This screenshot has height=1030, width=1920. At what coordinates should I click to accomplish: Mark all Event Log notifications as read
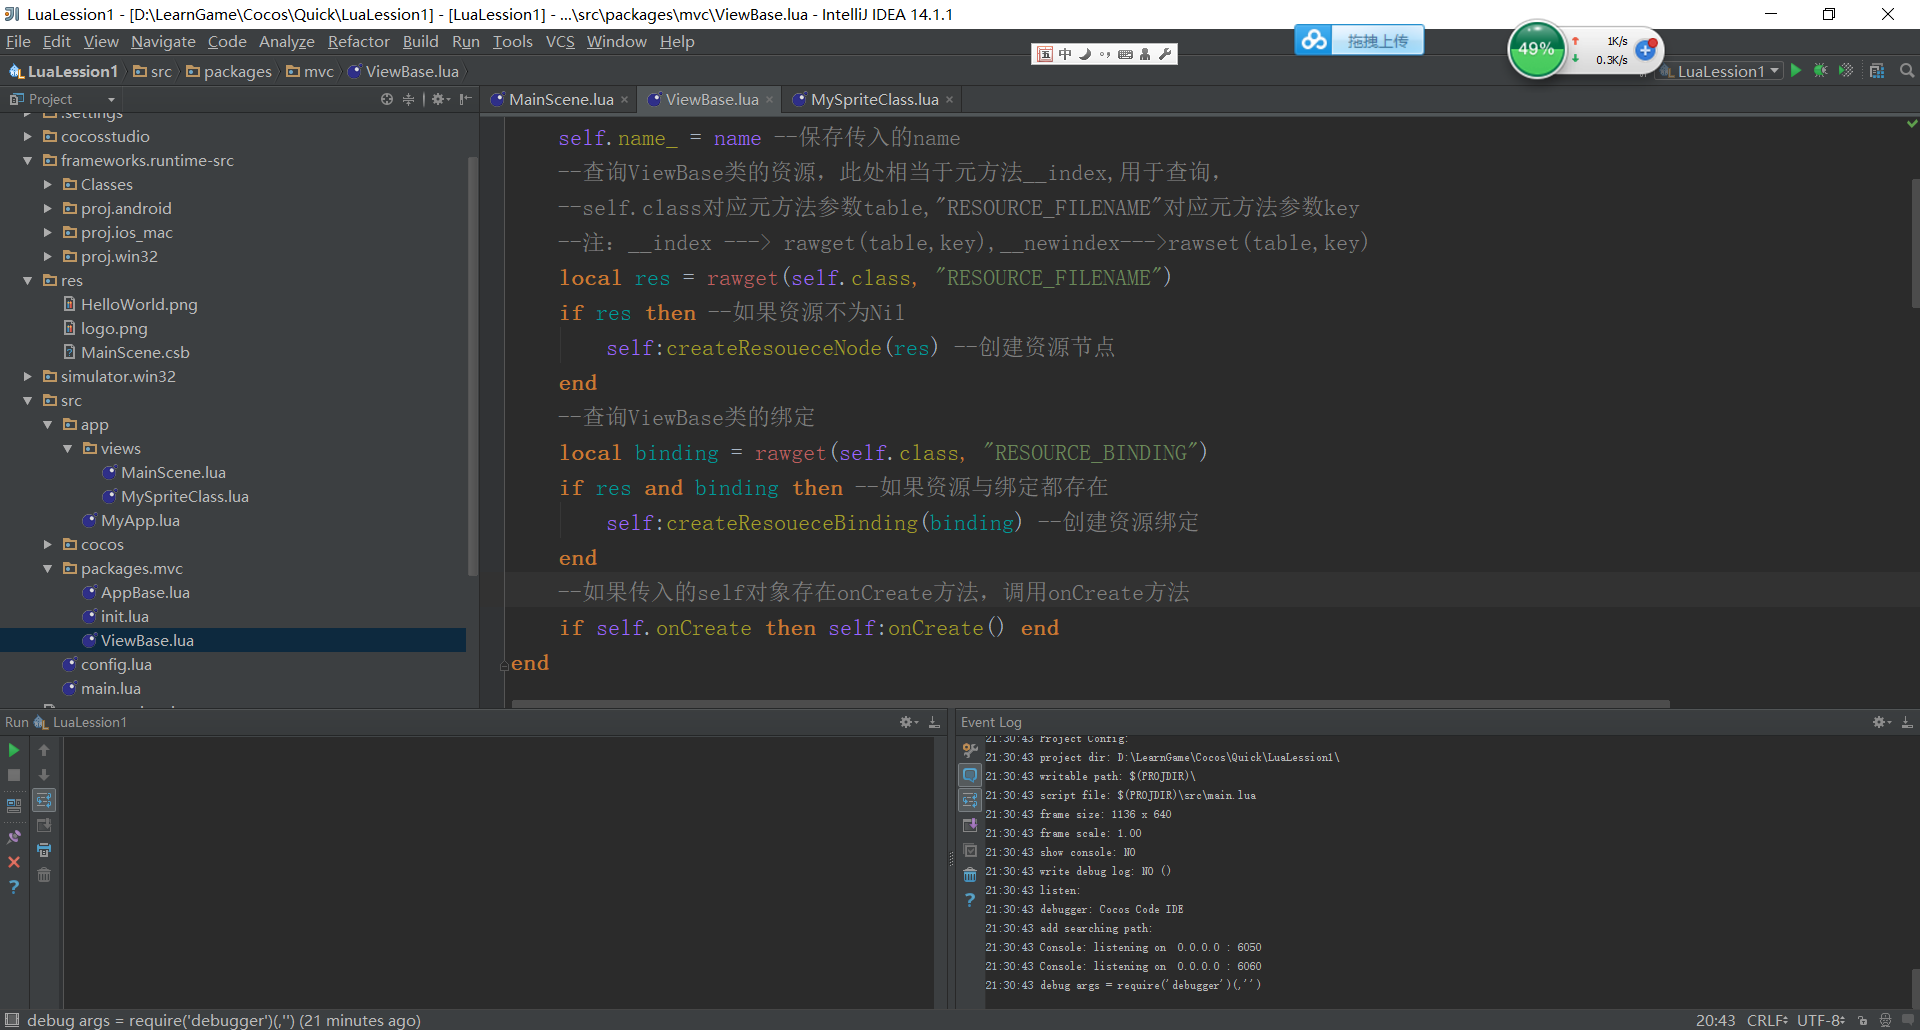pos(970,850)
